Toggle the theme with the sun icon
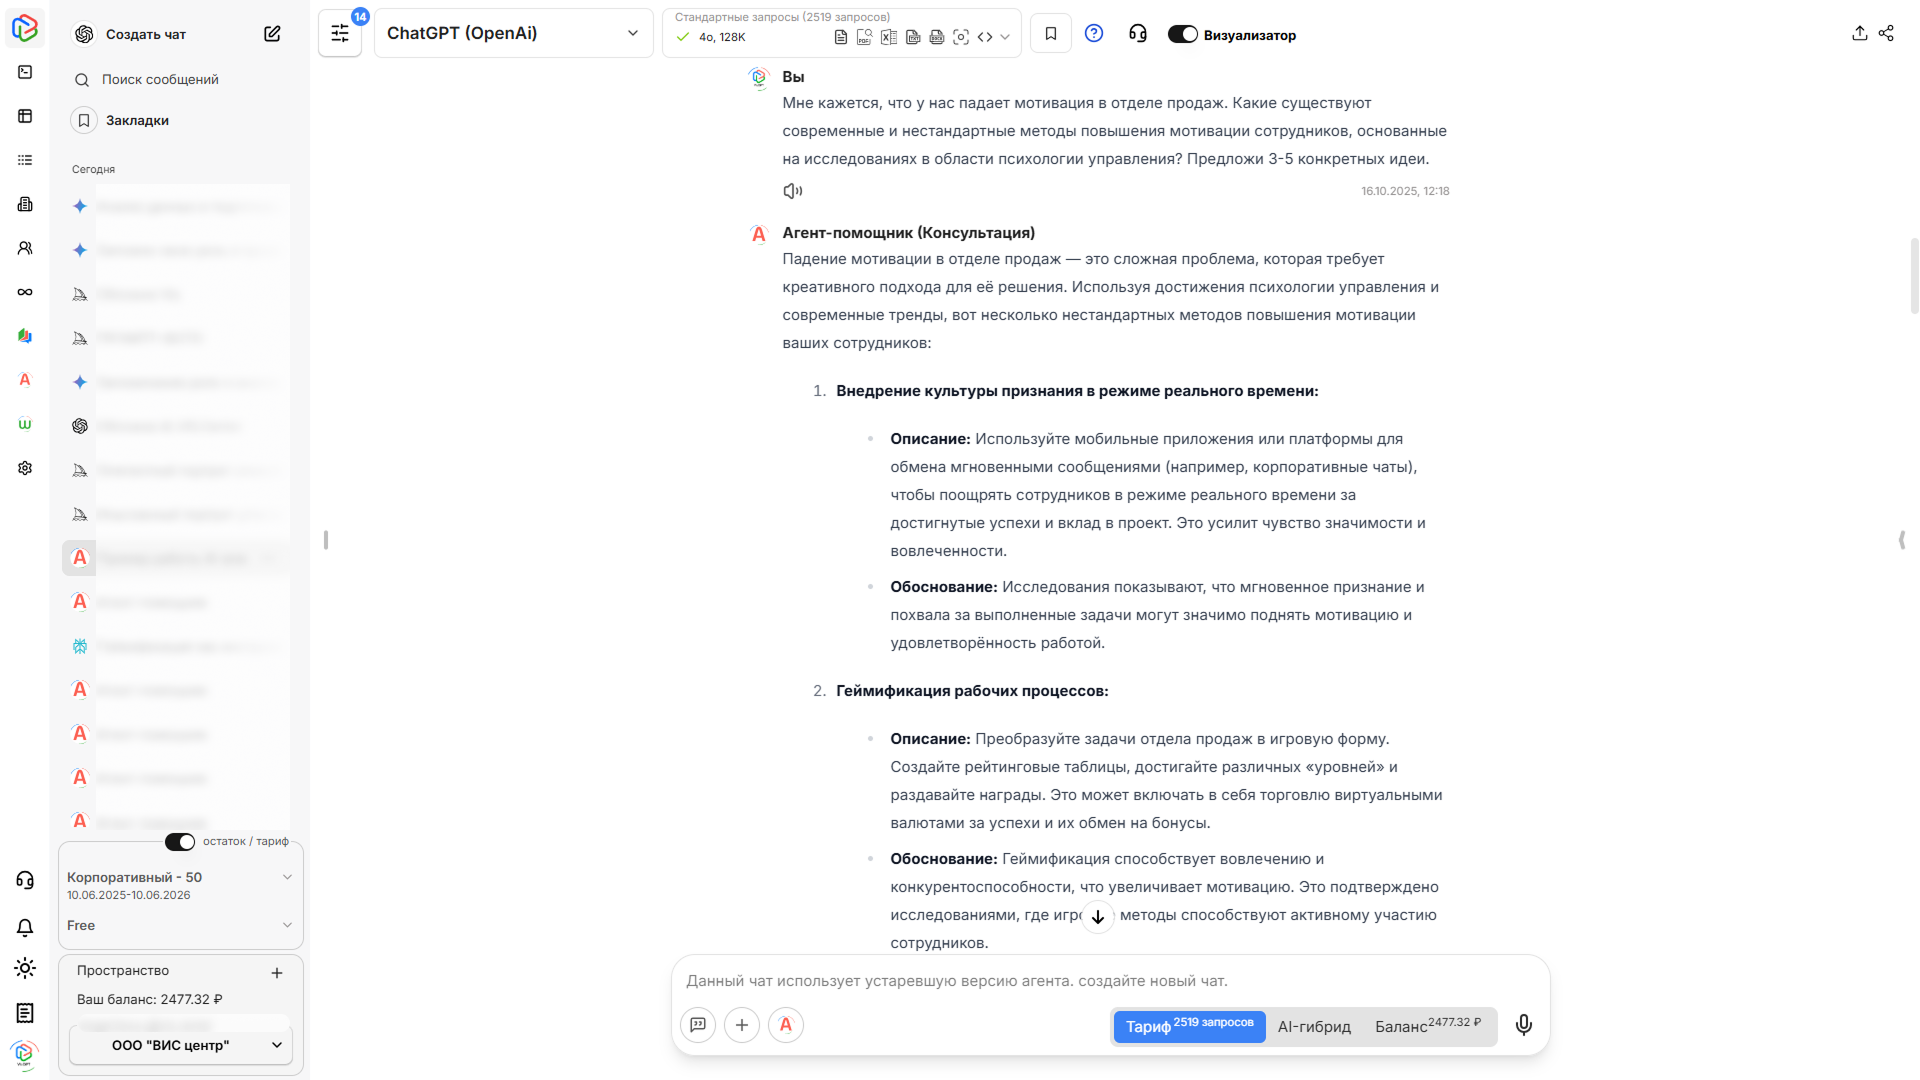 click(x=25, y=968)
